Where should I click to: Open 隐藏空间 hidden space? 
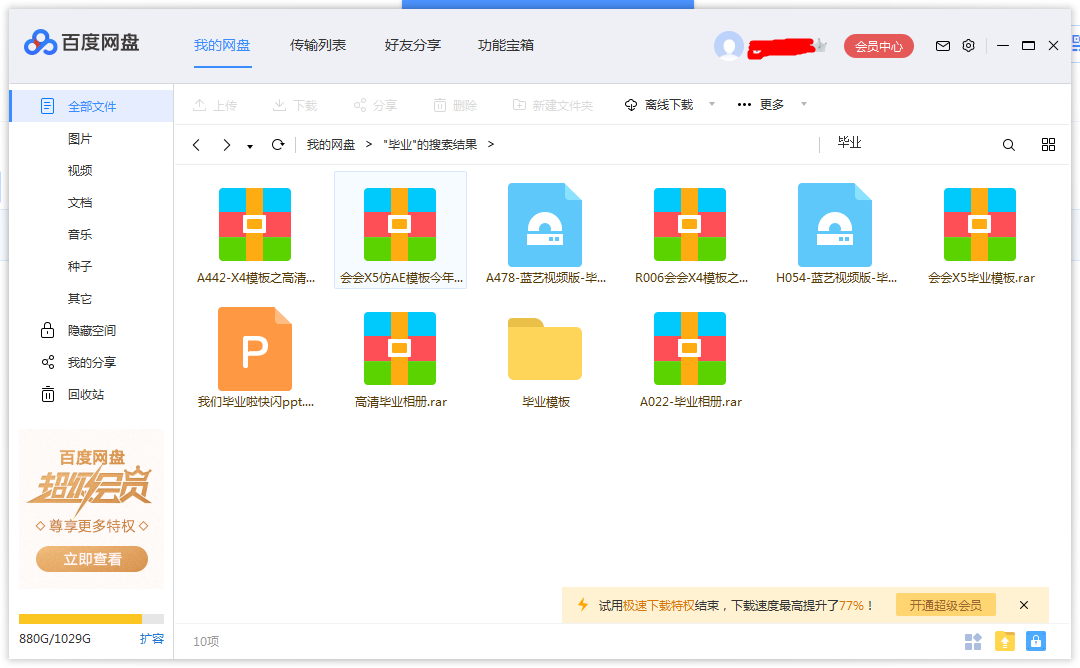pos(91,331)
